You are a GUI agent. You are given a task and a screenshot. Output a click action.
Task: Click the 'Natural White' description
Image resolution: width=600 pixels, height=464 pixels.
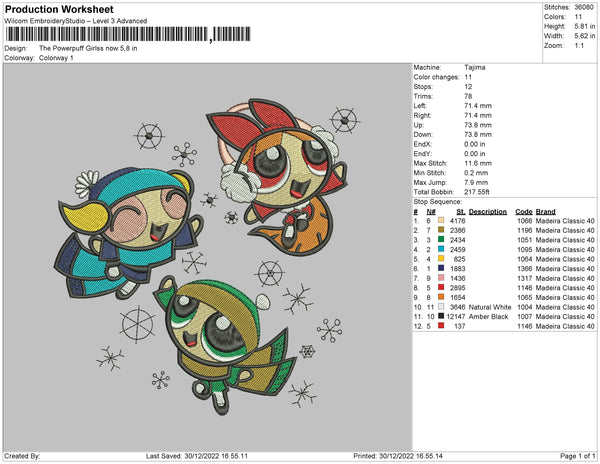(490, 307)
